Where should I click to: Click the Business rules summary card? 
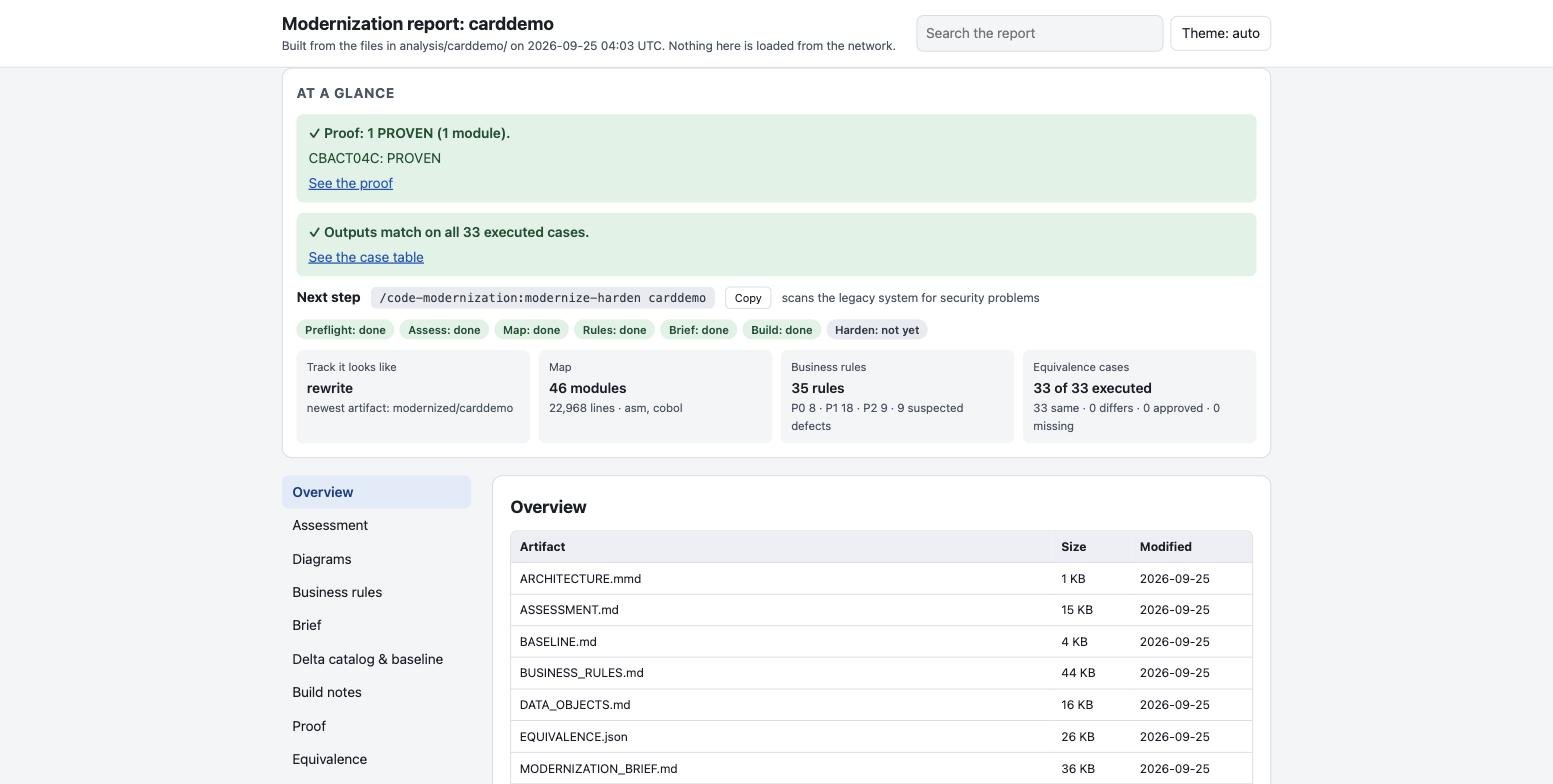(x=897, y=396)
